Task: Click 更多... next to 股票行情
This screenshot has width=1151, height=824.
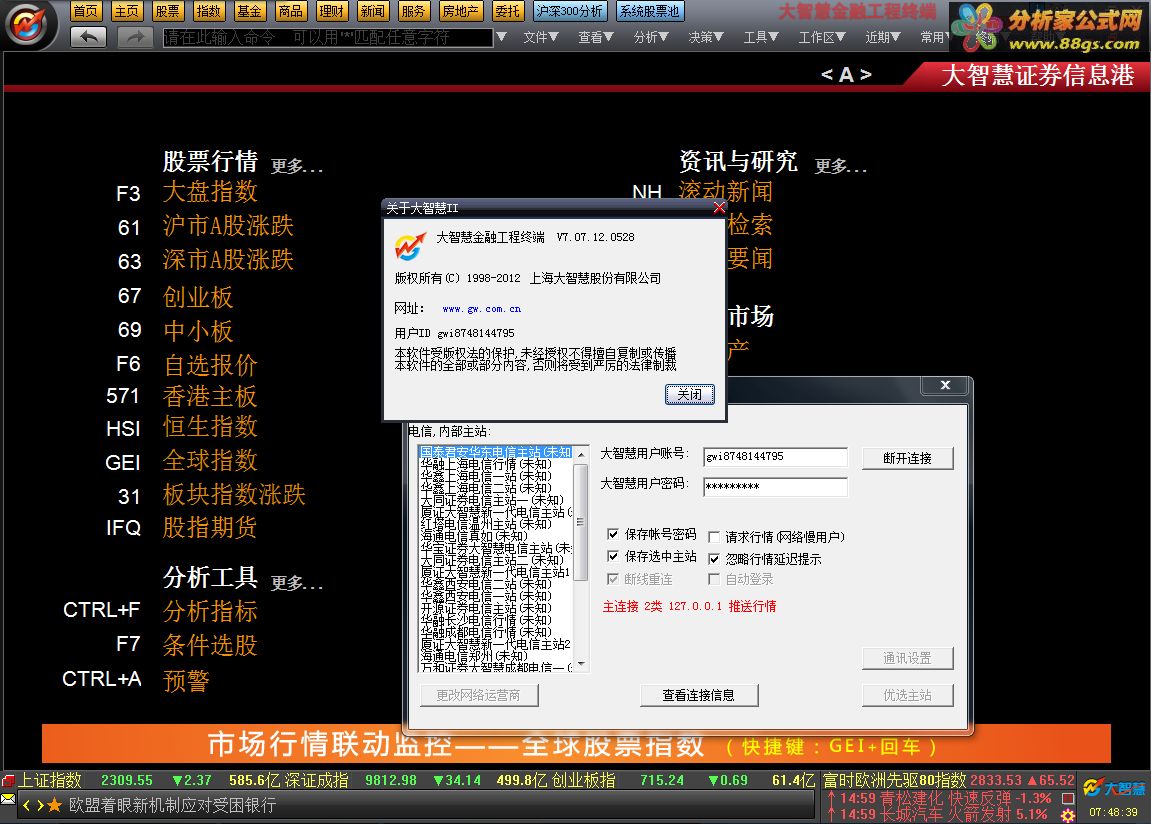Action: pos(297,166)
